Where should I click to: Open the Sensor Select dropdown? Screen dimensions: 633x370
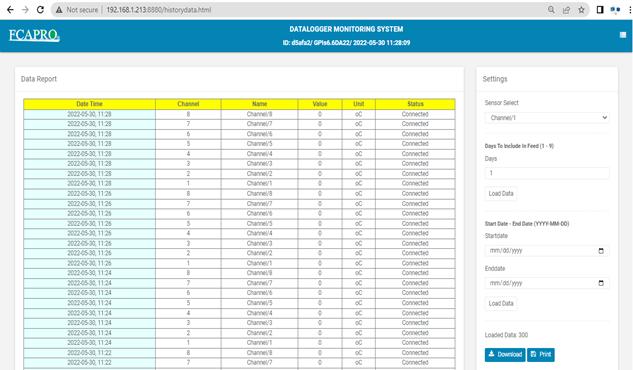(547, 118)
